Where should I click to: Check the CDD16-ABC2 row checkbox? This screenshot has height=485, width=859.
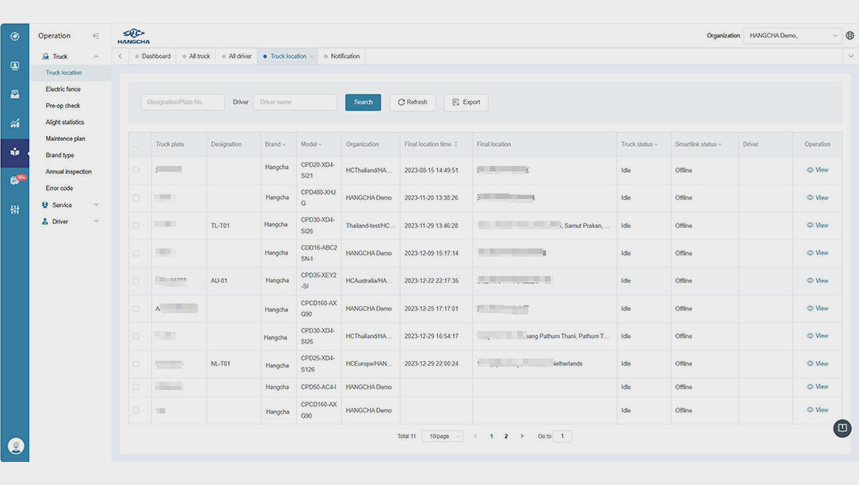click(x=136, y=253)
